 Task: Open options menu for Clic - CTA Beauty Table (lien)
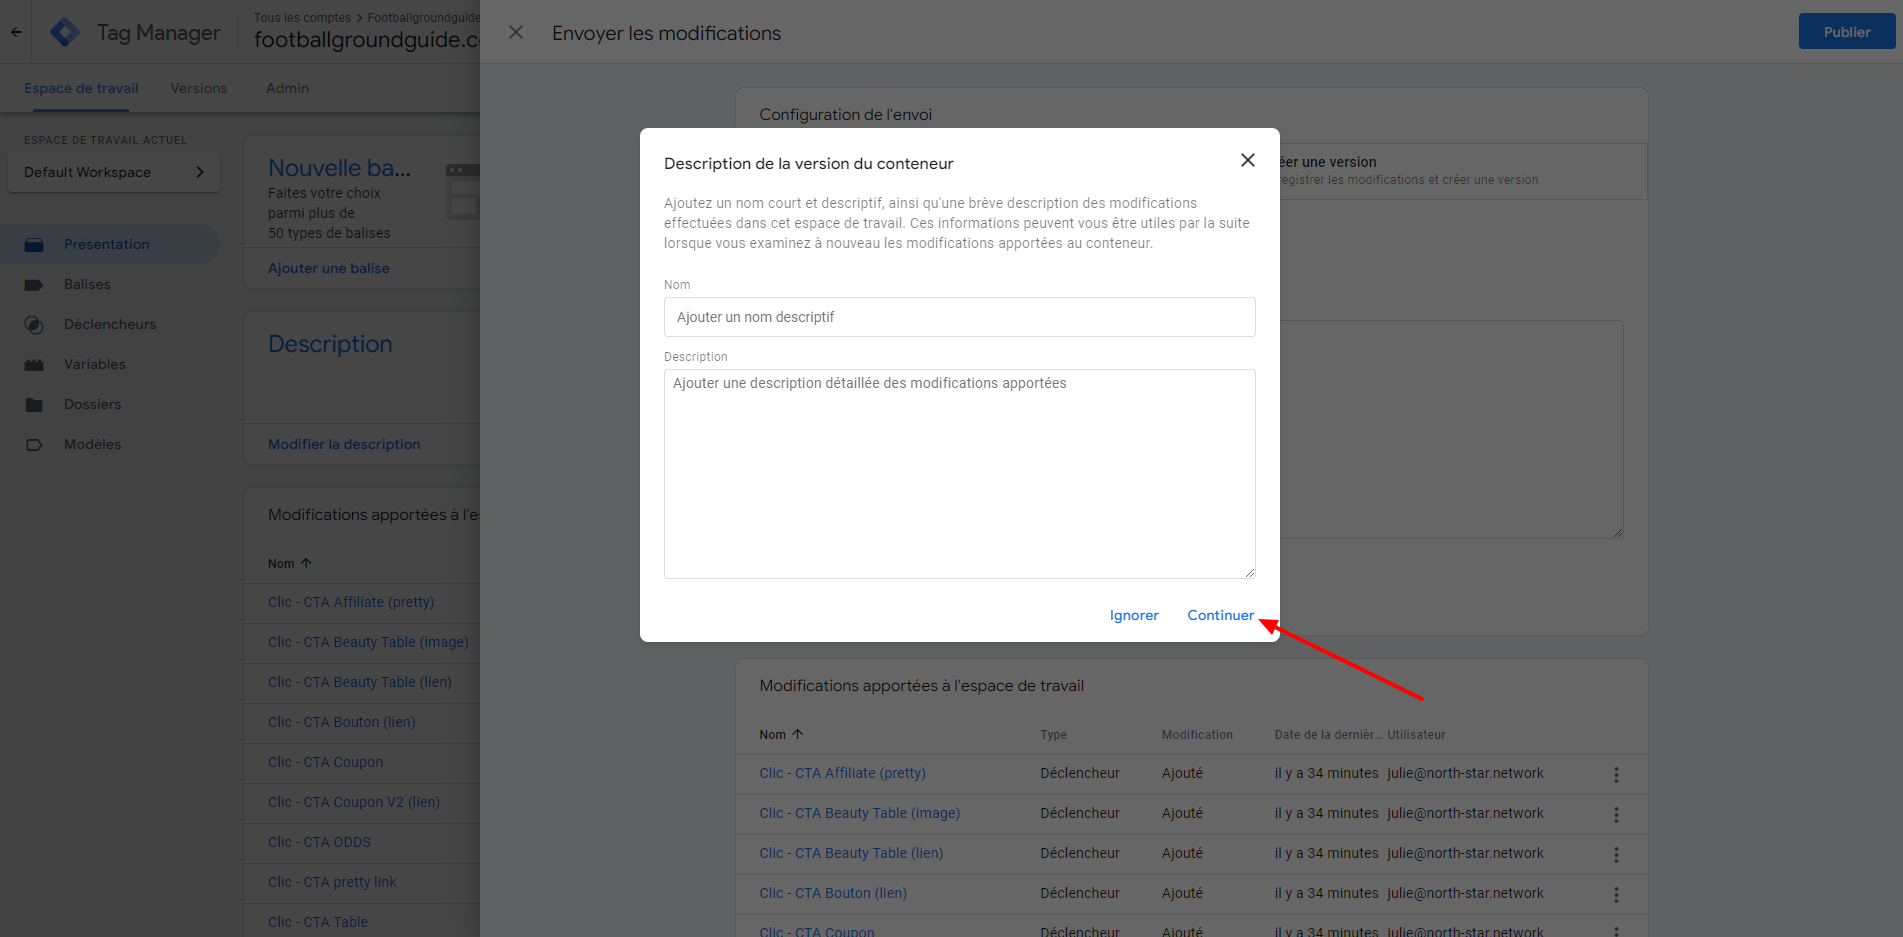pos(1615,854)
